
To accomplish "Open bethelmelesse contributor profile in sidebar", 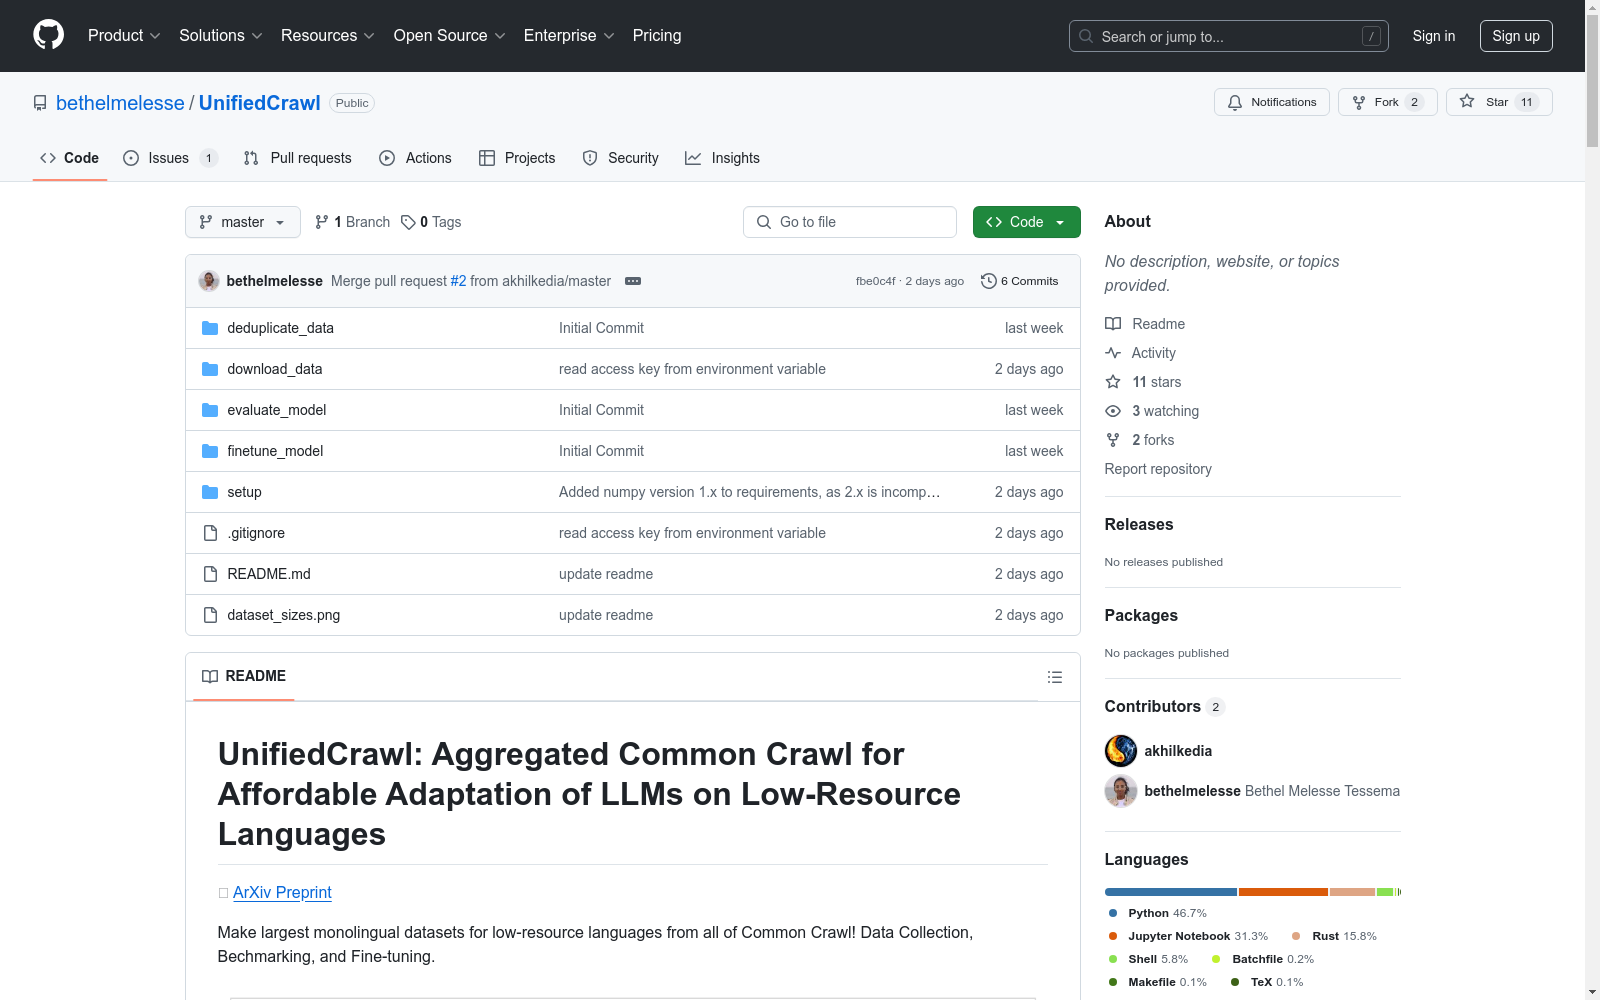I will [1192, 791].
